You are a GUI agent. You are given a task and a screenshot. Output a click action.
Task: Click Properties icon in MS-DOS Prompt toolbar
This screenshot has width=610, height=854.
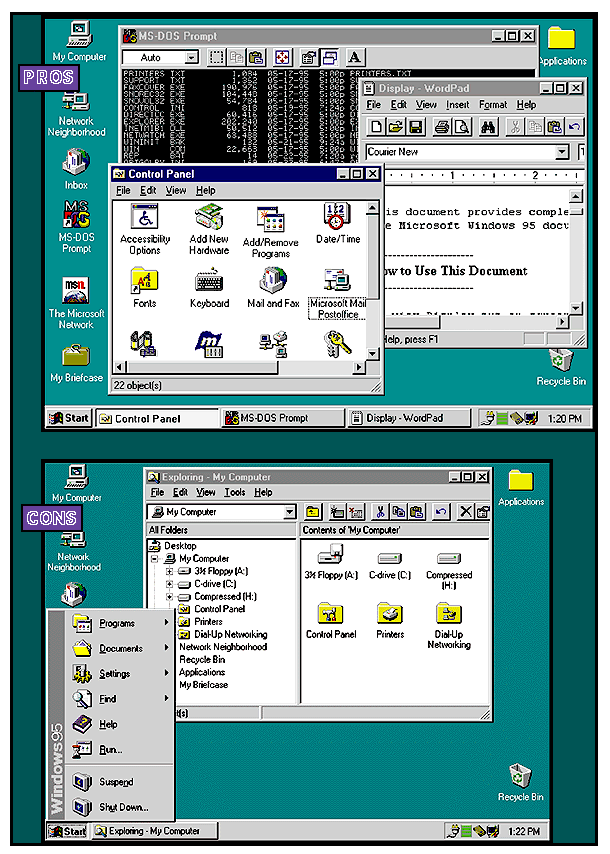click(x=309, y=57)
